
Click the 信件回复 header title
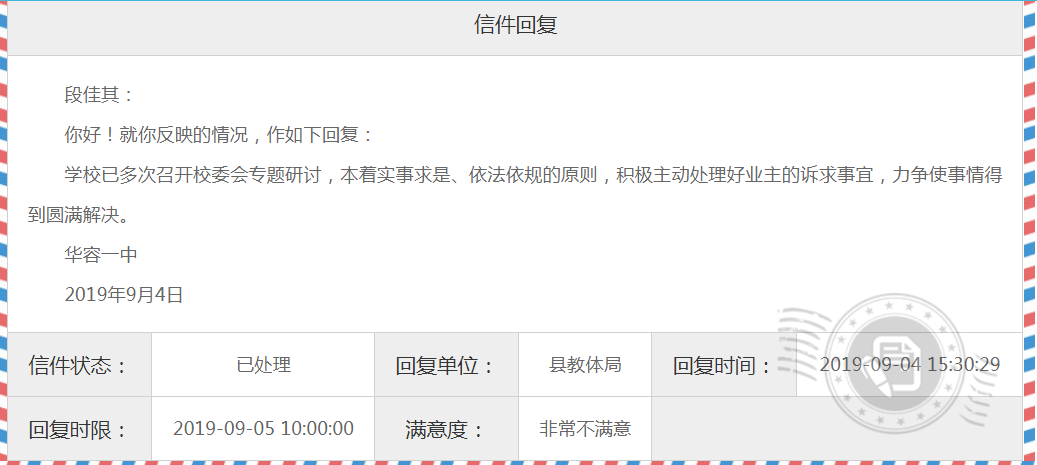point(515,25)
